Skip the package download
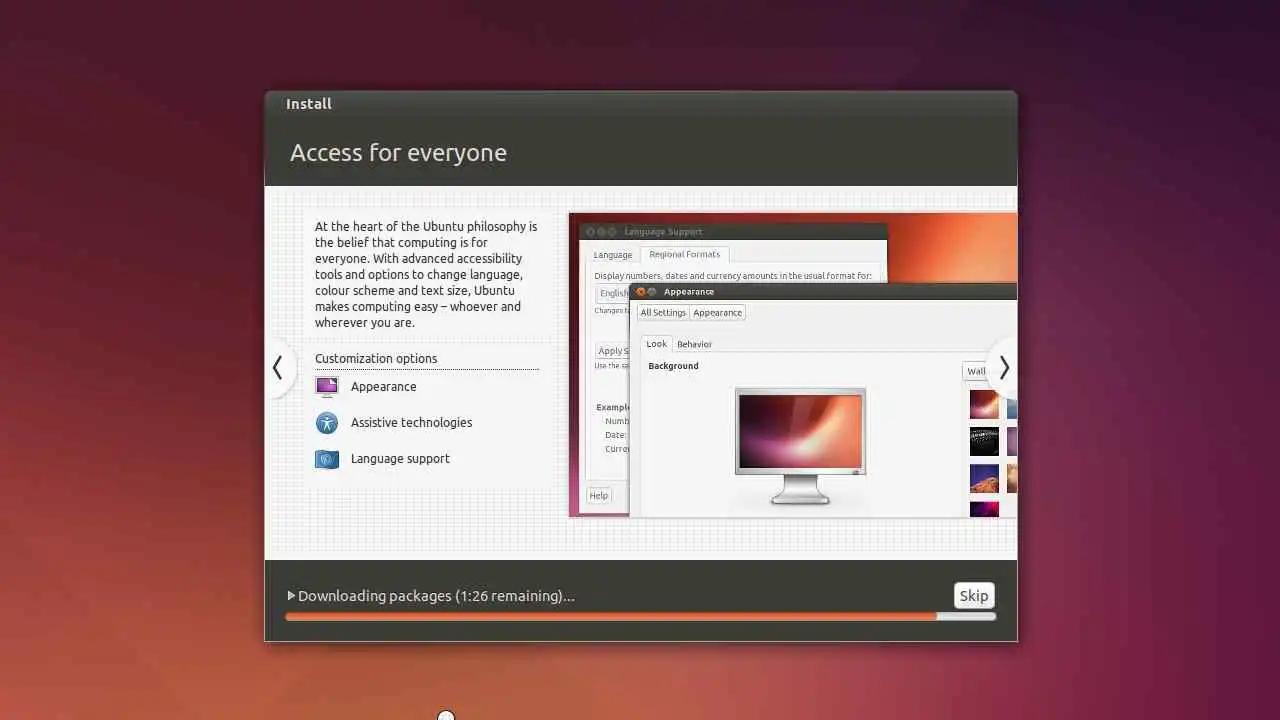 973,596
